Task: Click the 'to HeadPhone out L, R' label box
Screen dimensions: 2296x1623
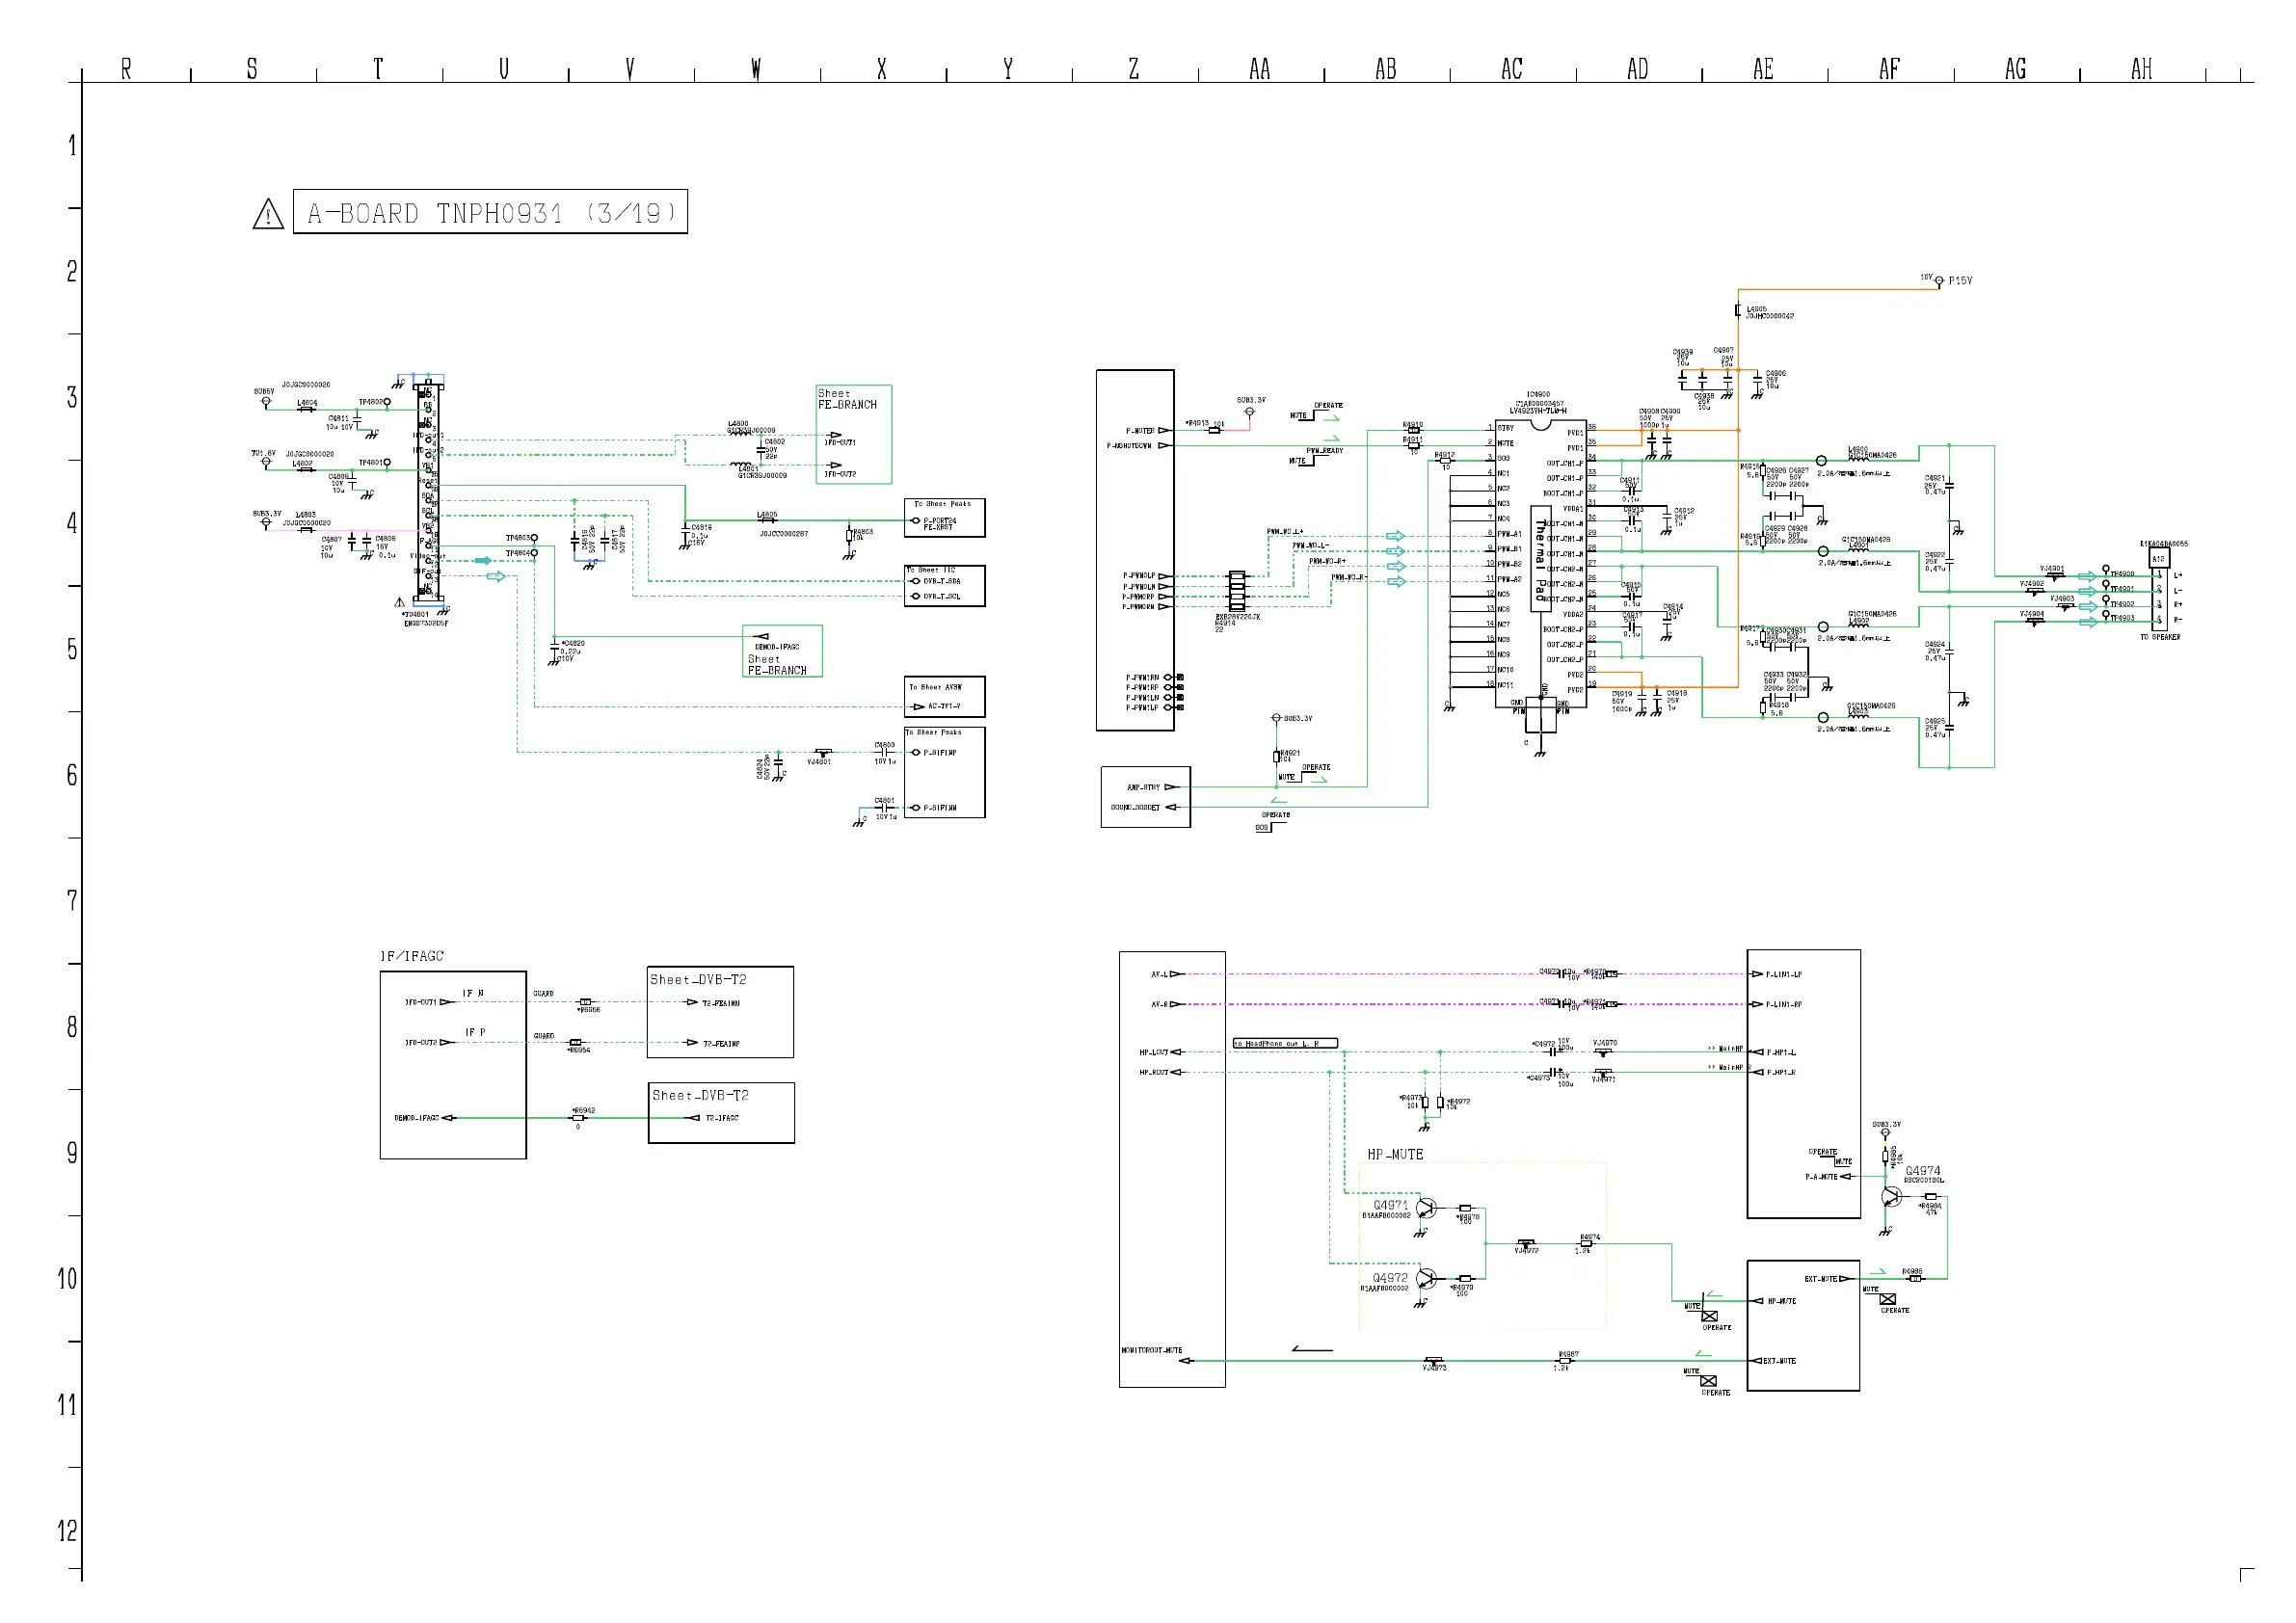Action: coord(1284,1043)
